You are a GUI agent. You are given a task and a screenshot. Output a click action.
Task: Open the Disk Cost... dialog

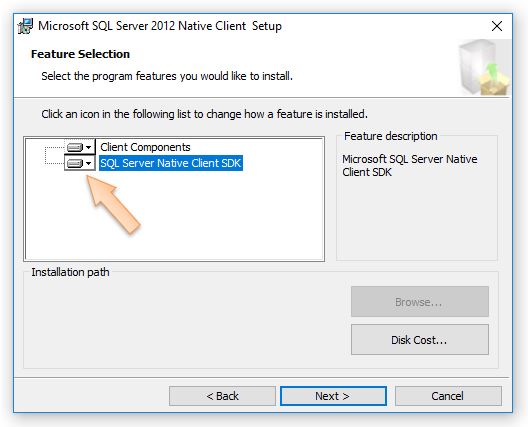(420, 339)
